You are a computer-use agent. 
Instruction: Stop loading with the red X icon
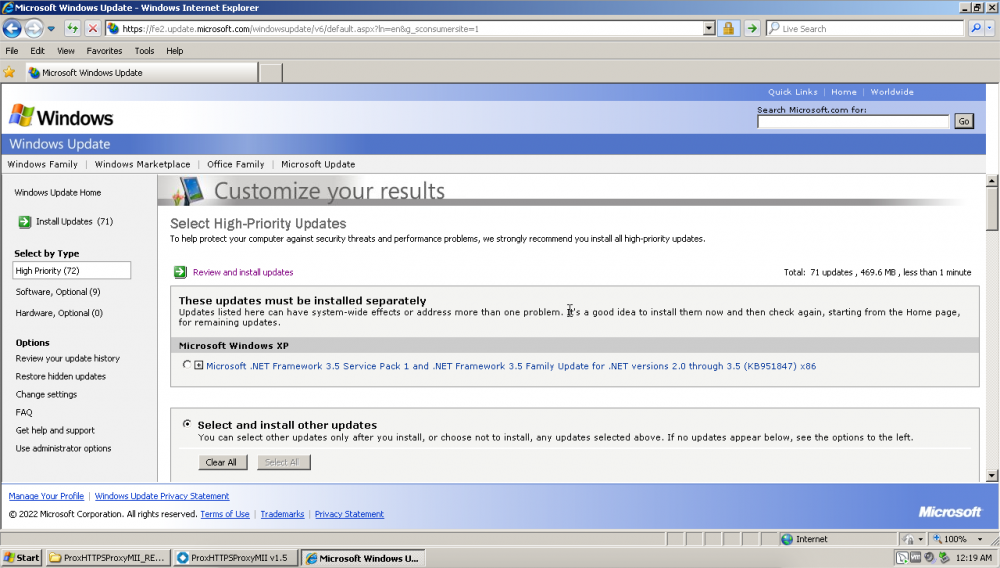[x=92, y=29]
